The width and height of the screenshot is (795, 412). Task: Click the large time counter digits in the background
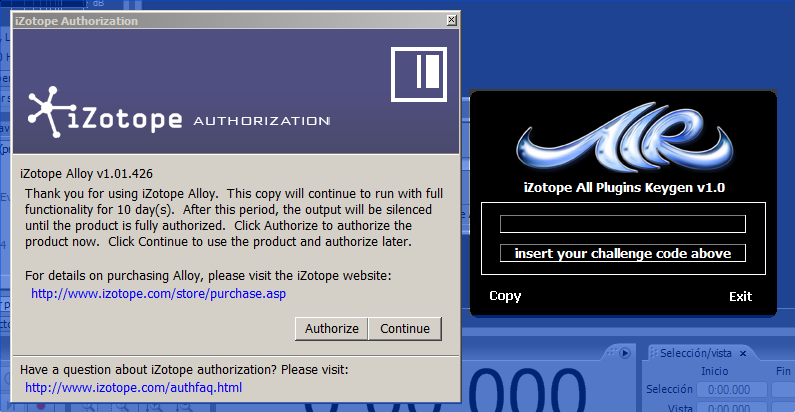[527, 390]
